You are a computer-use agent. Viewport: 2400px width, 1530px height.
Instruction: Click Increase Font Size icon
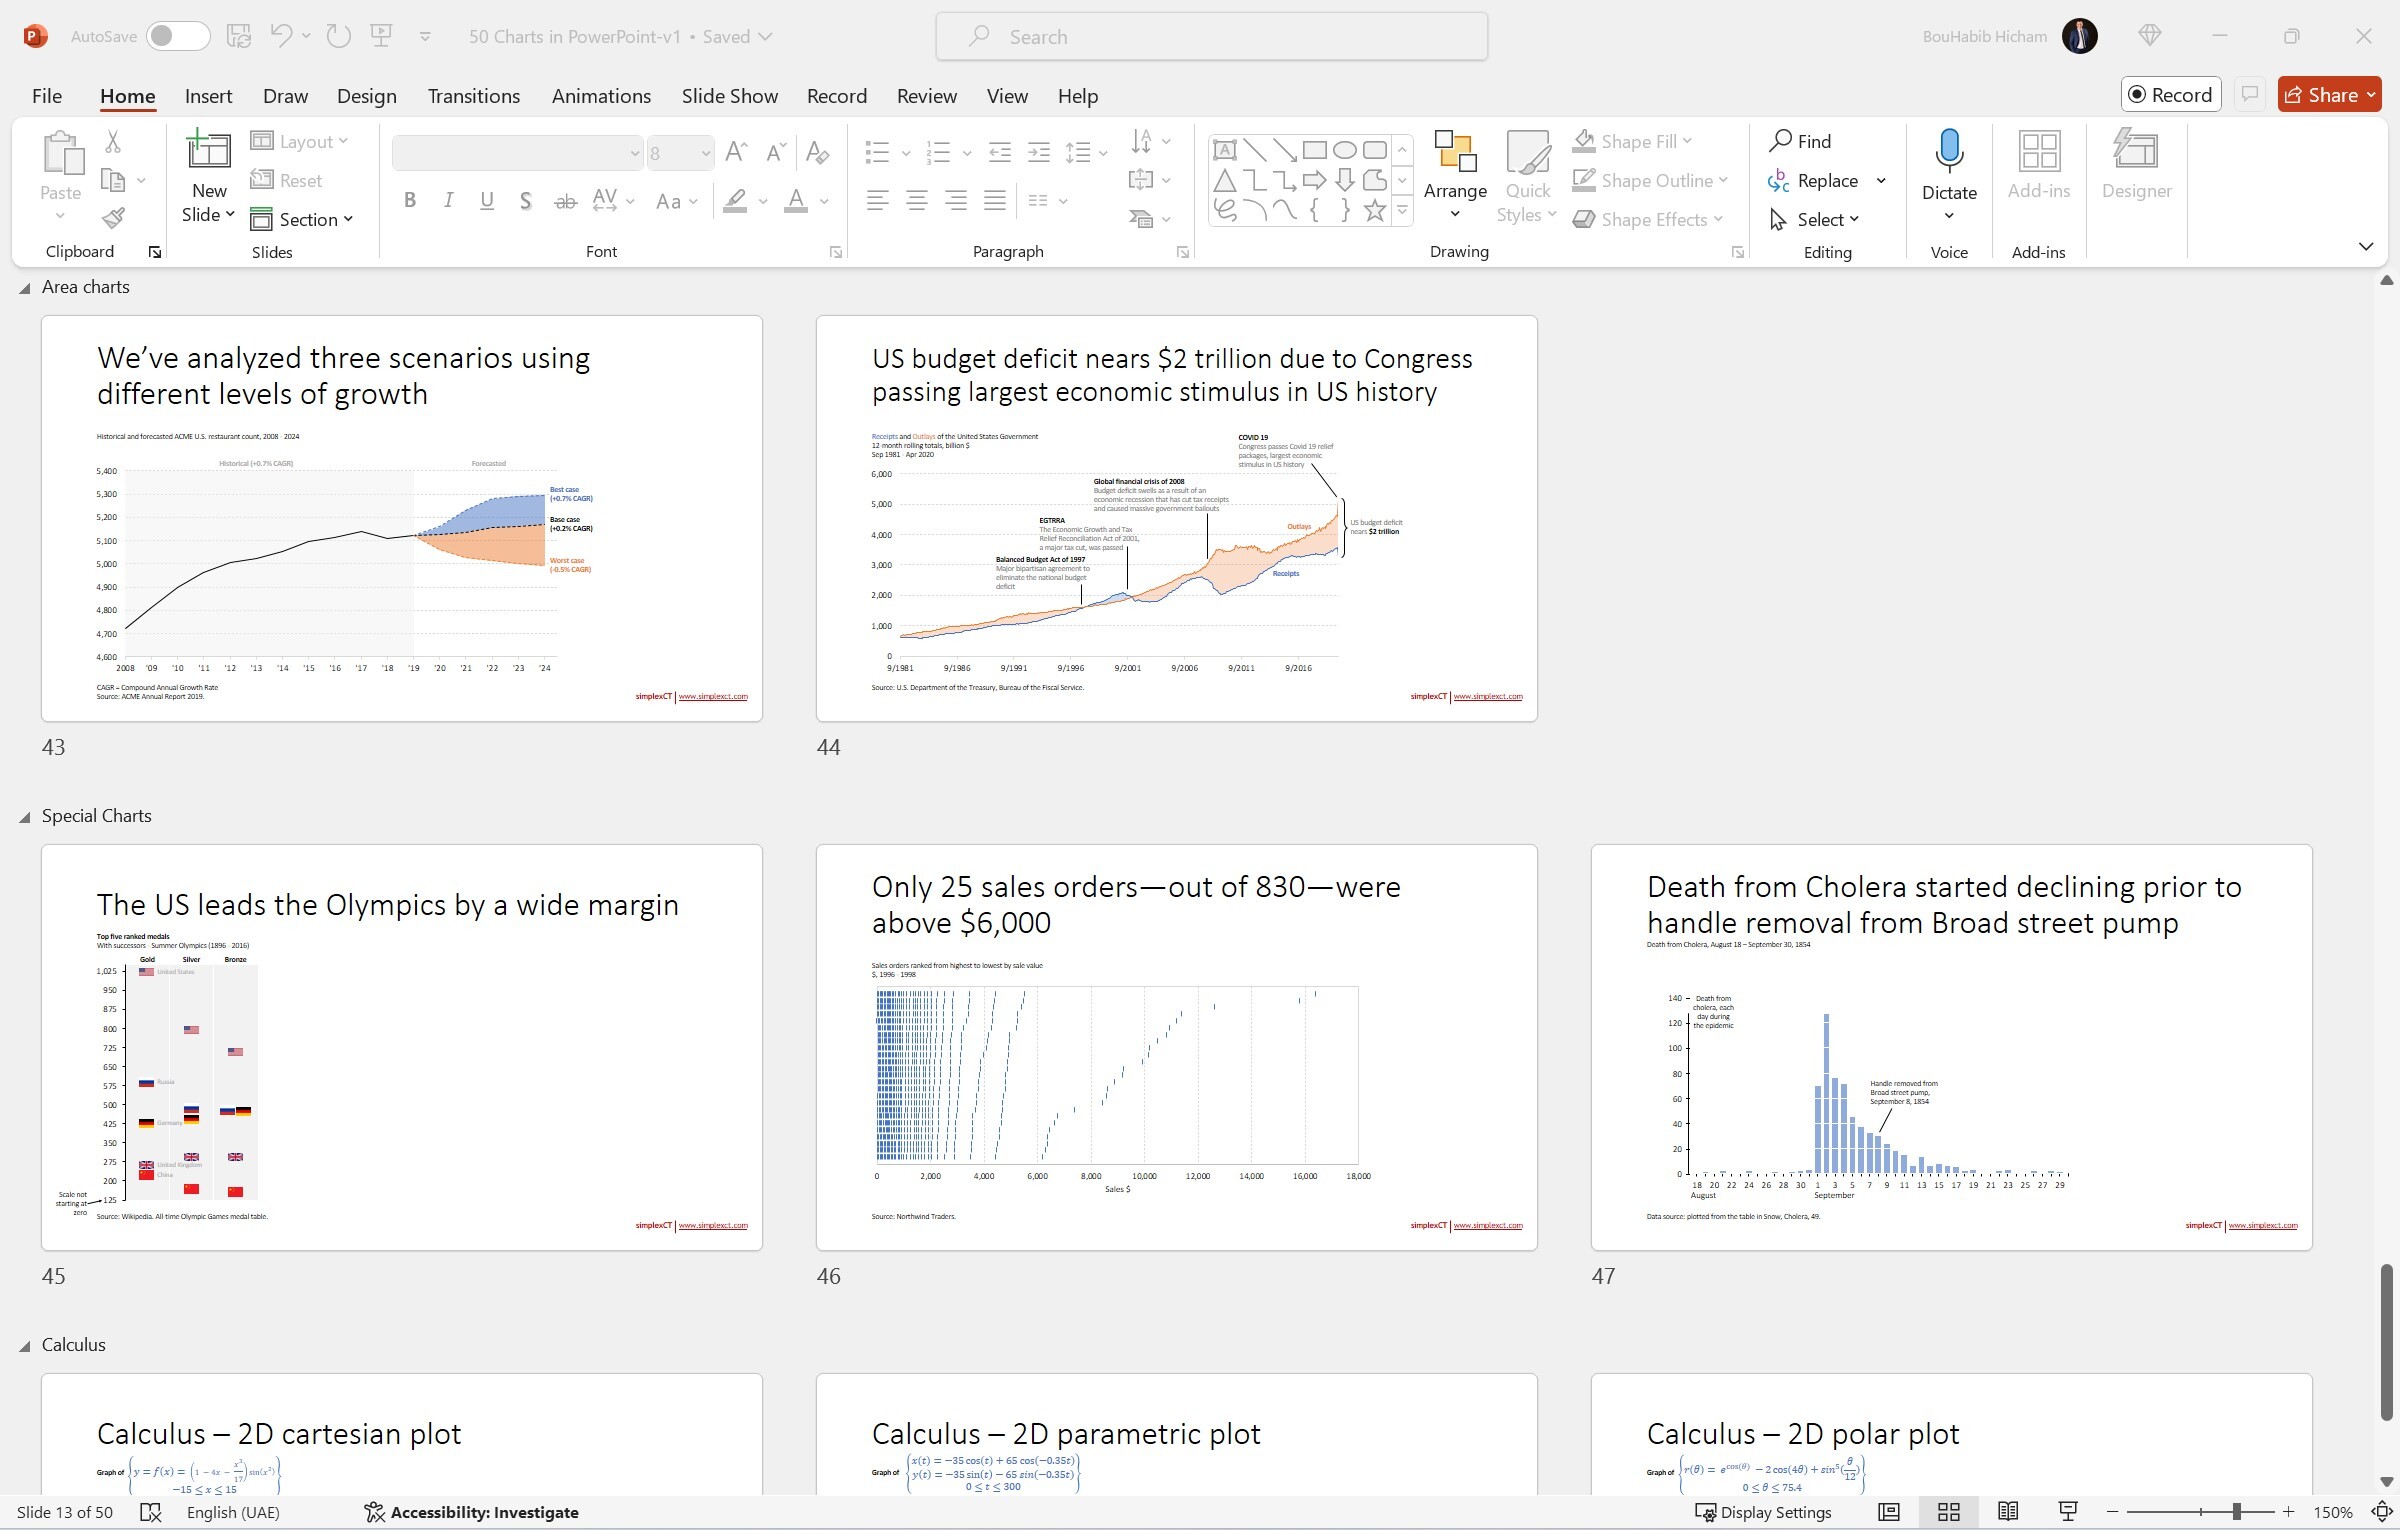[736, 152]
